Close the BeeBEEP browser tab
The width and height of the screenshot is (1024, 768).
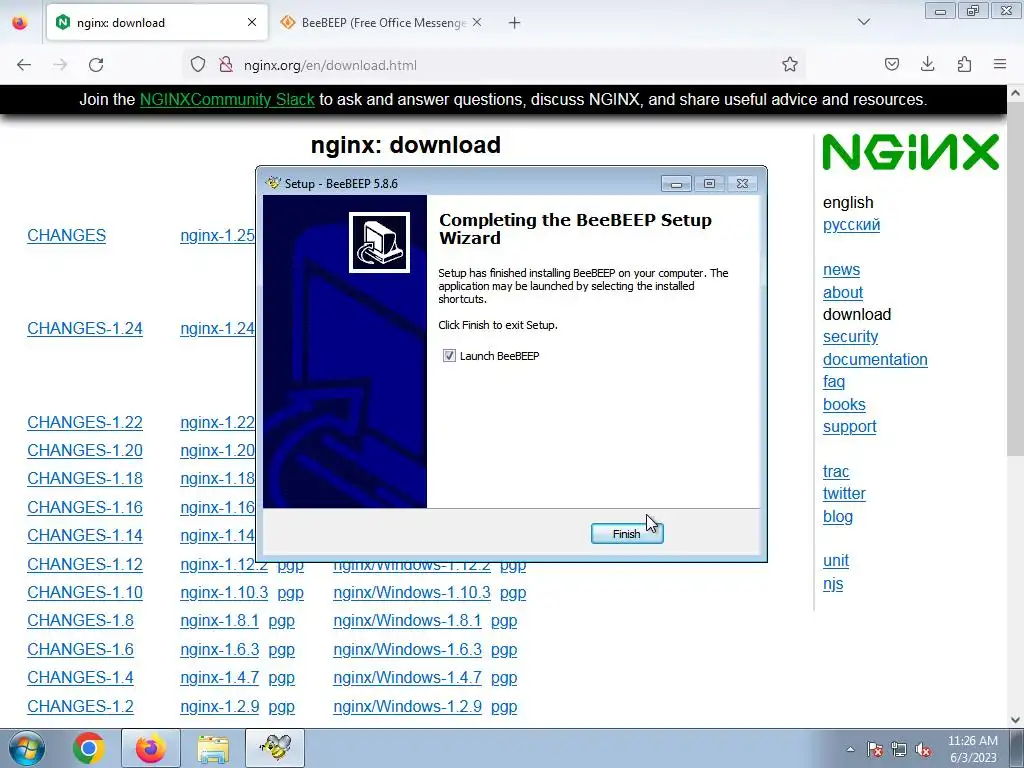click(x=477, y=23)
